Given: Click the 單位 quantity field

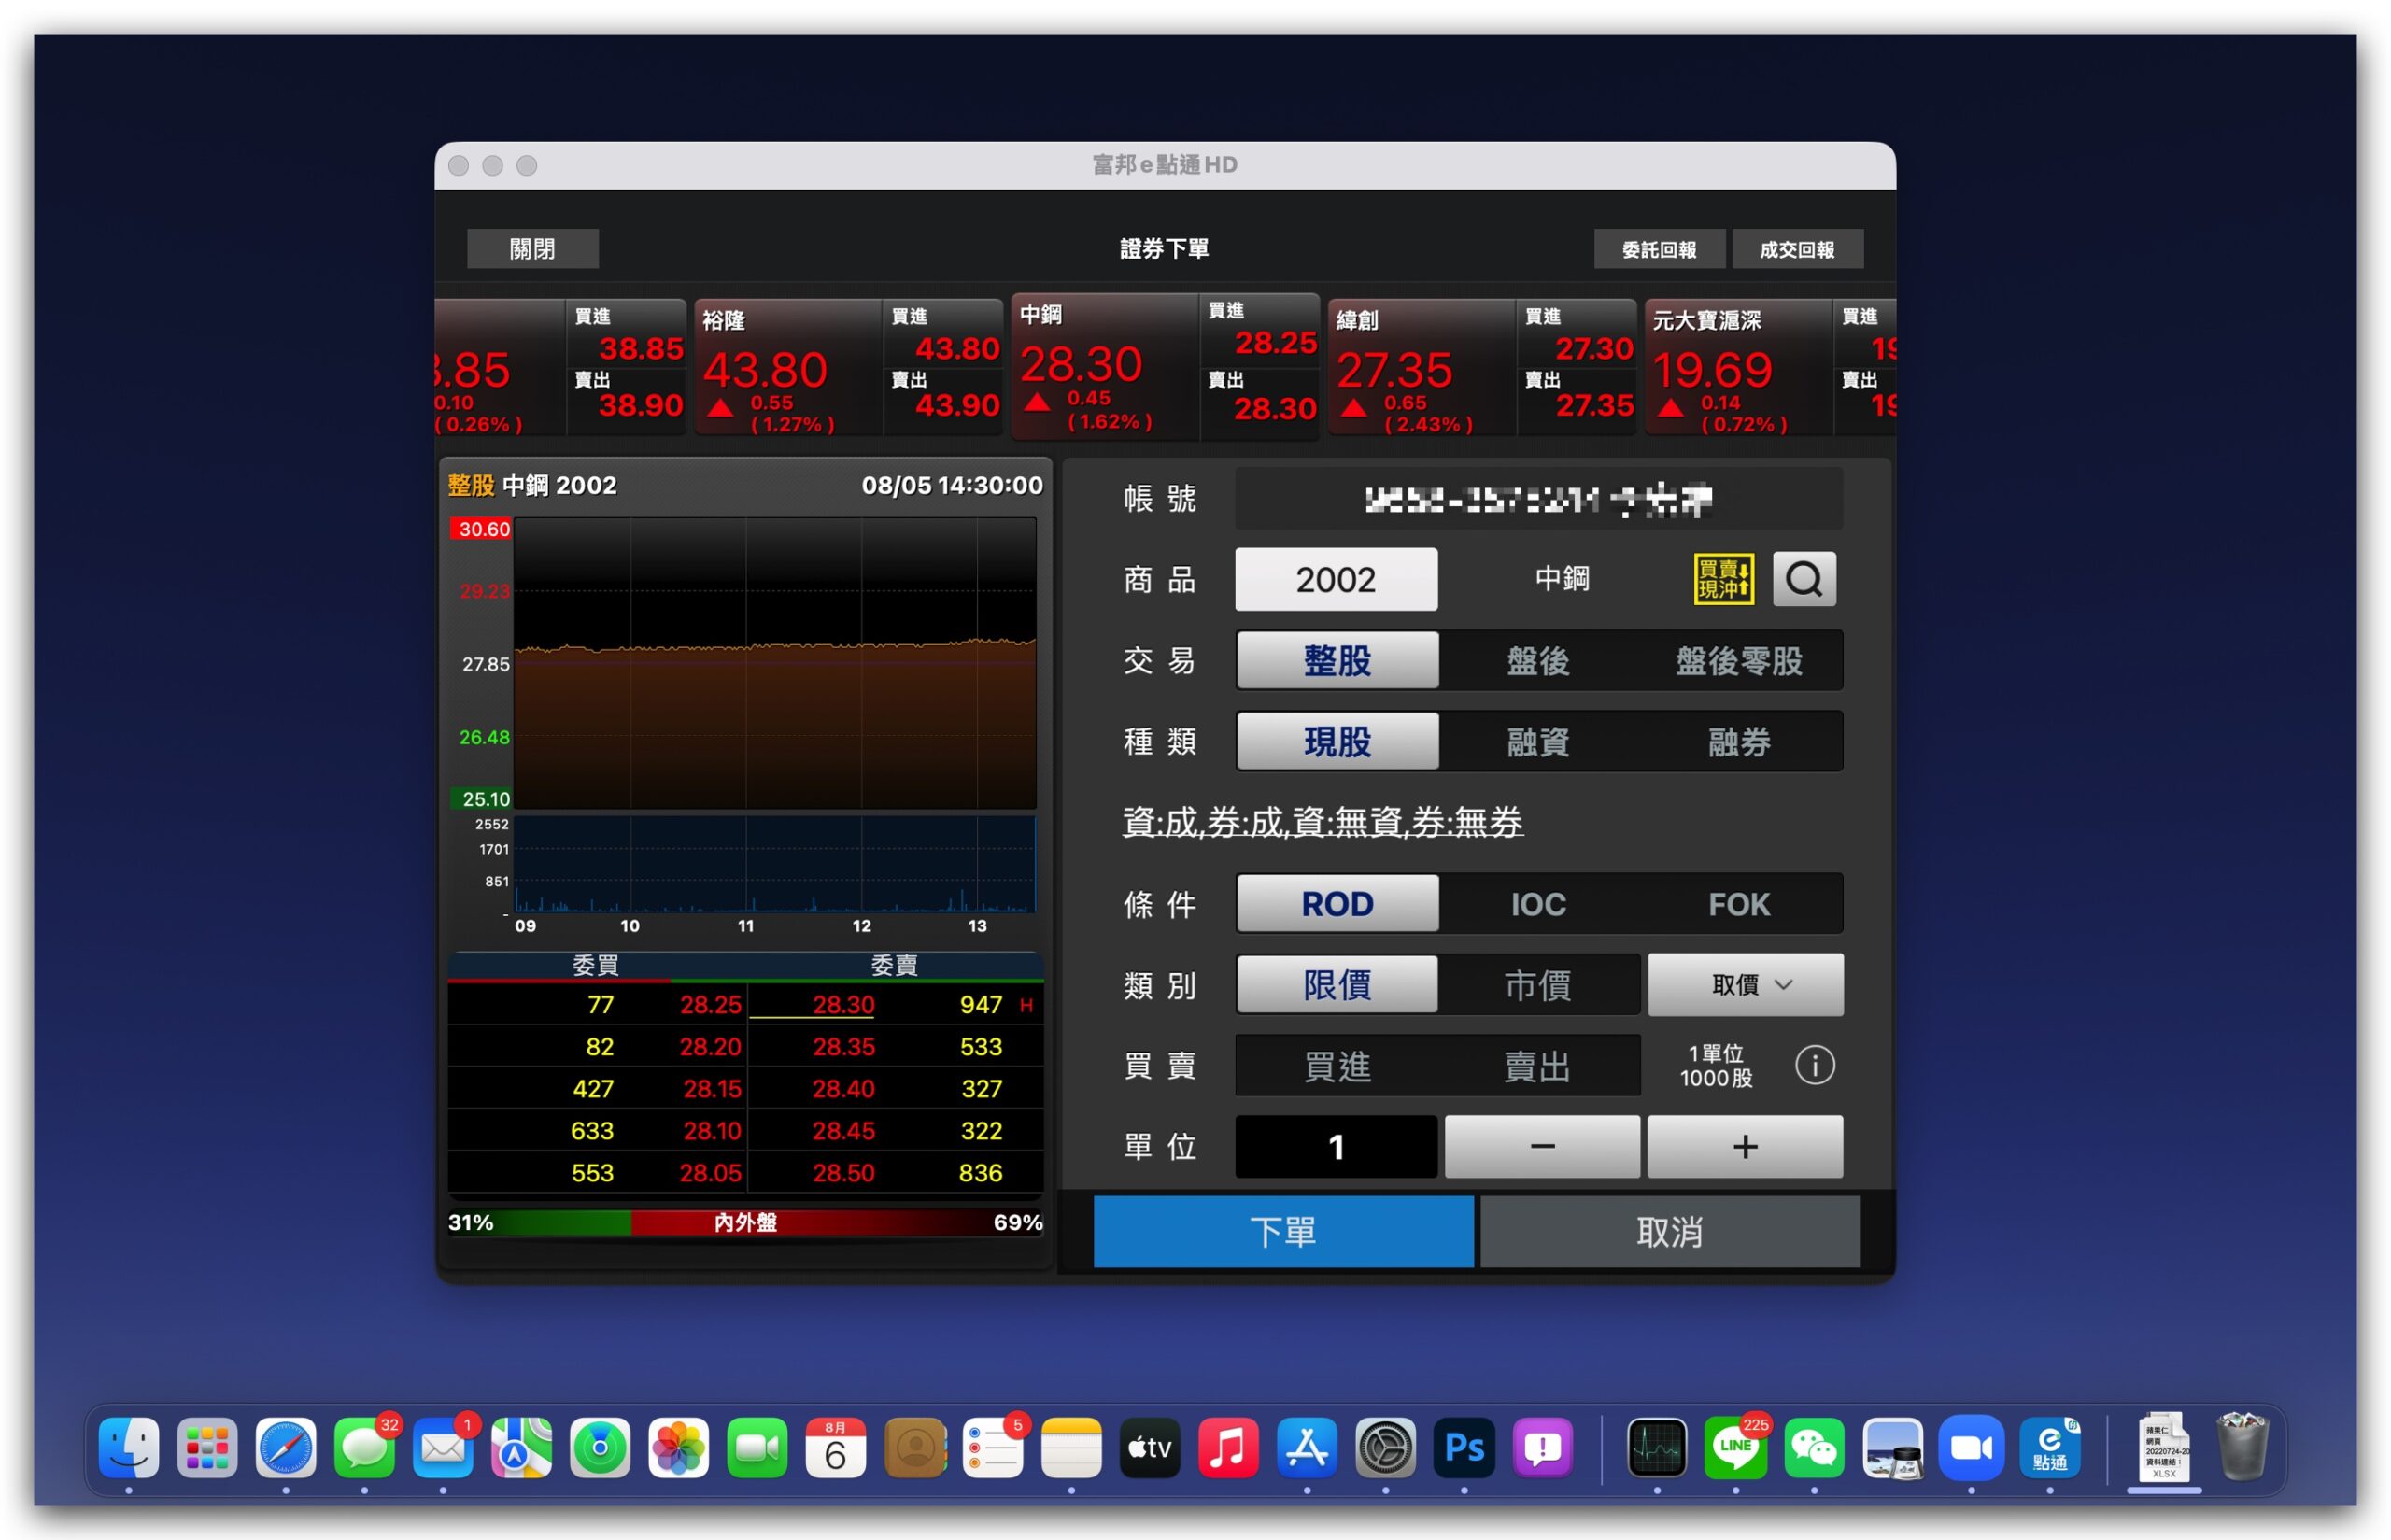Looking at the screenshot, I should pos(1336,1147).
